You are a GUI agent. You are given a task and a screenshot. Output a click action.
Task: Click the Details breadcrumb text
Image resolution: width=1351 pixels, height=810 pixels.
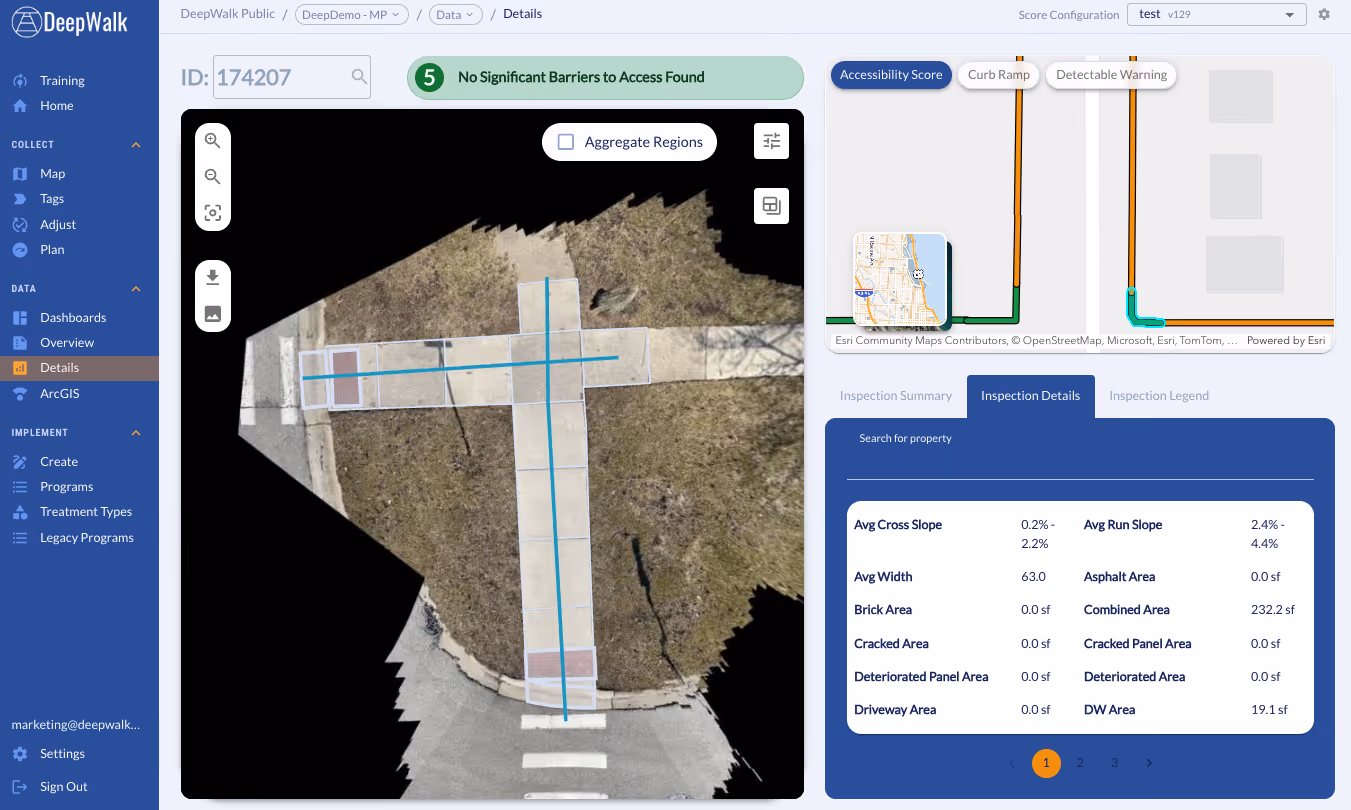pos(522,14)
